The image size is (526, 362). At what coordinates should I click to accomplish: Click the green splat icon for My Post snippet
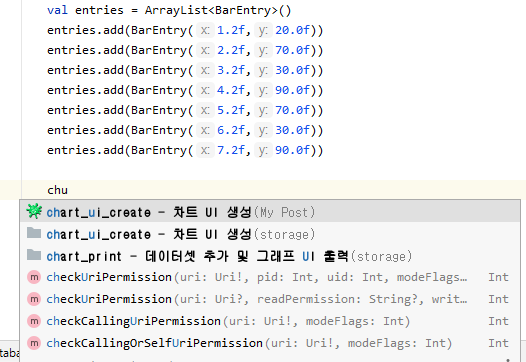(x=34, y=211)
